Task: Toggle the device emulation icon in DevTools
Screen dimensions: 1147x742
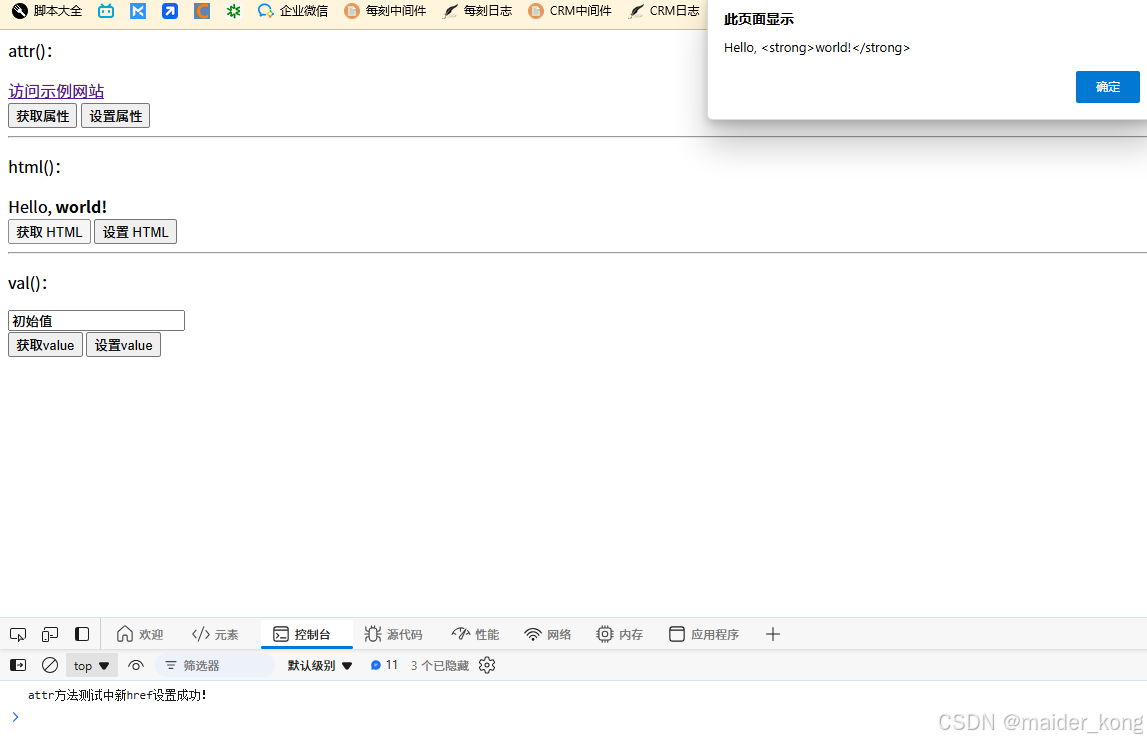Action: click(50, 633)
